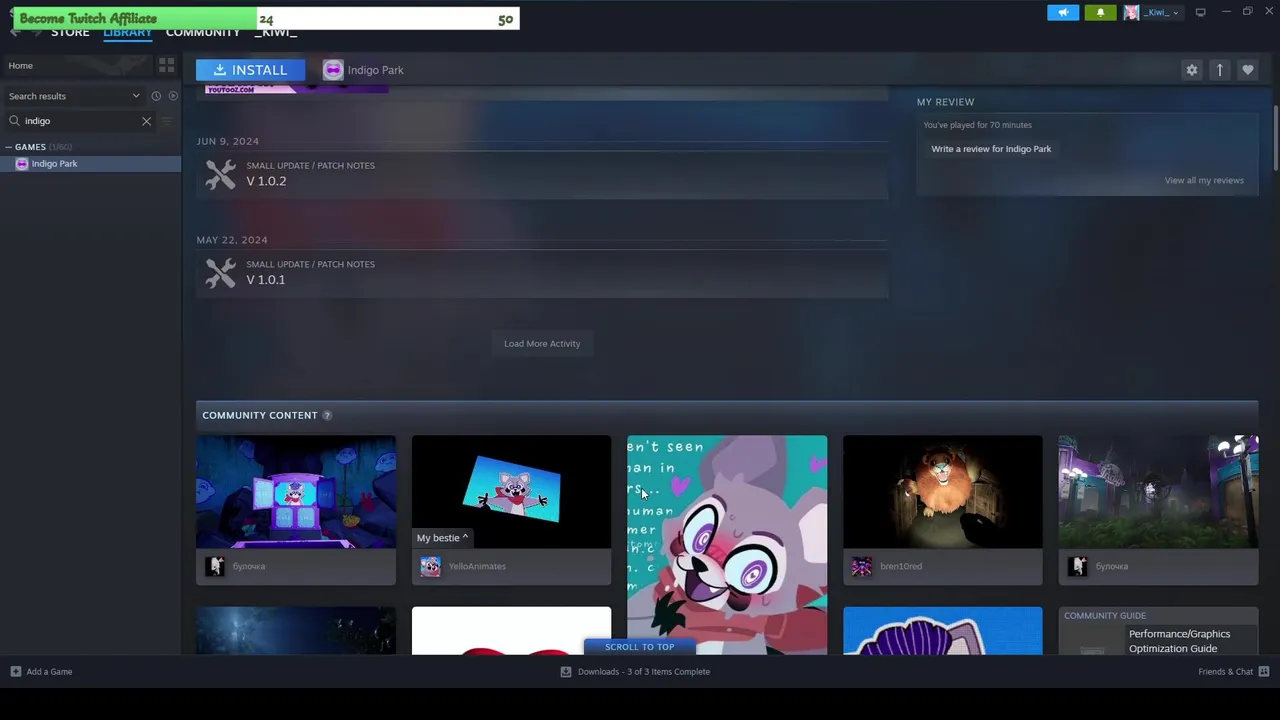Open bren10red author name
Screen dimensions: 1280x720
(x=901, y=567)
